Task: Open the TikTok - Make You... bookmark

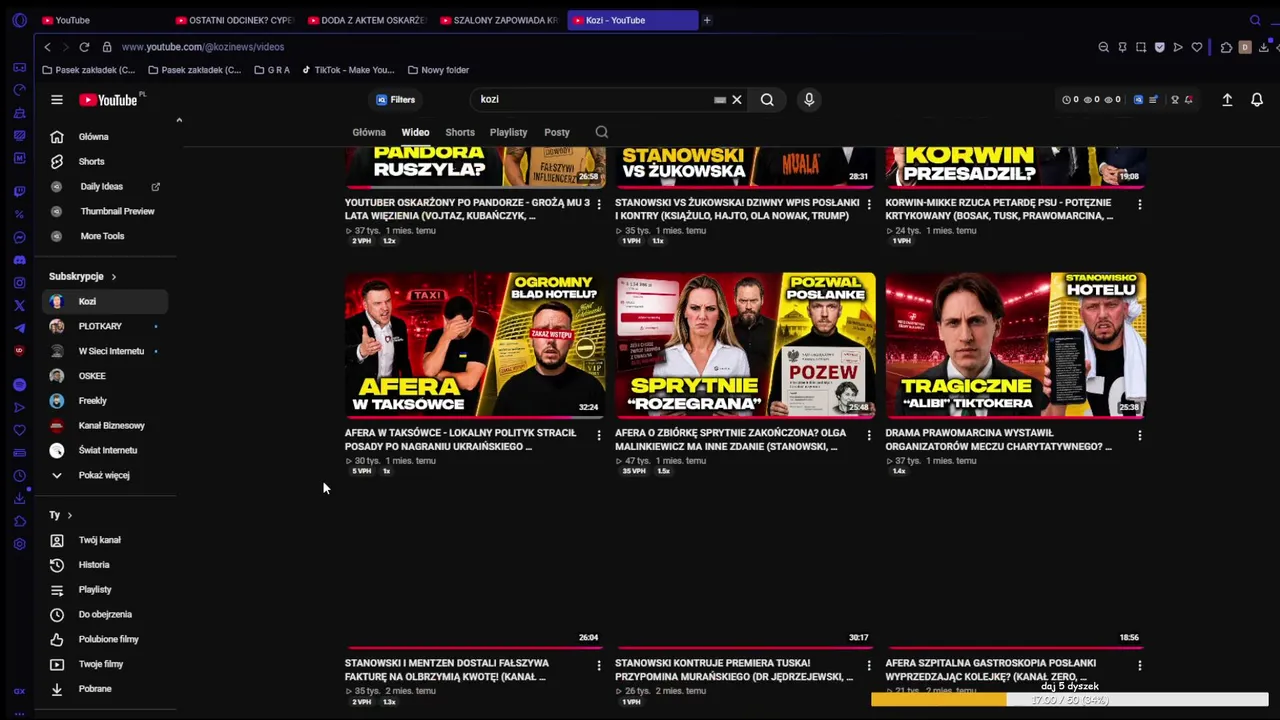Action: click(x=348, y=70)
